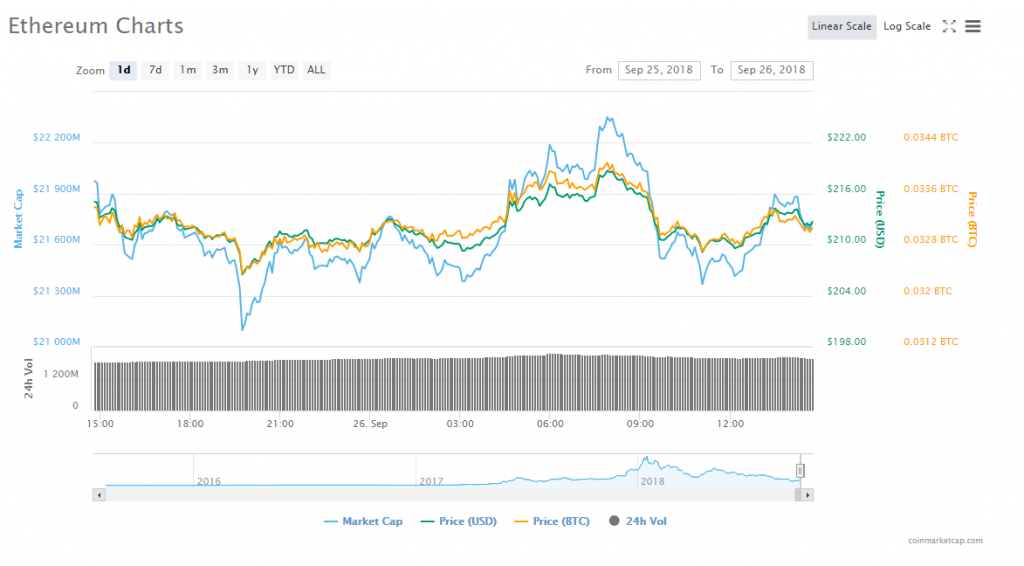Open the From date field
The height and width of the screenshot is (566, 1024).
(x=659, y=70)
